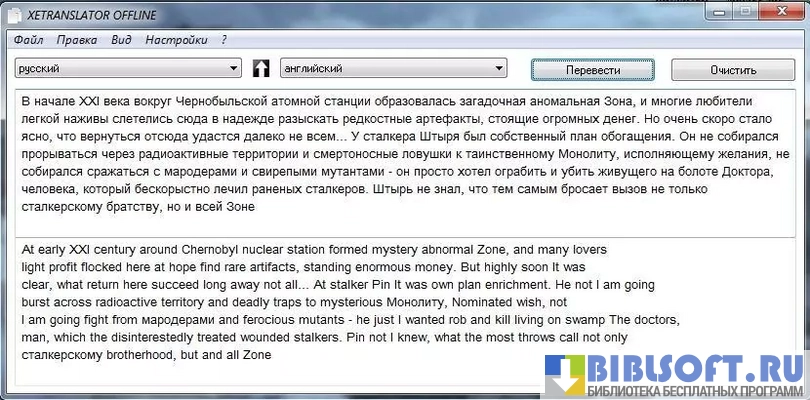
Task: Minimize the XETRANSLATOR window
Action: [723, 14]
